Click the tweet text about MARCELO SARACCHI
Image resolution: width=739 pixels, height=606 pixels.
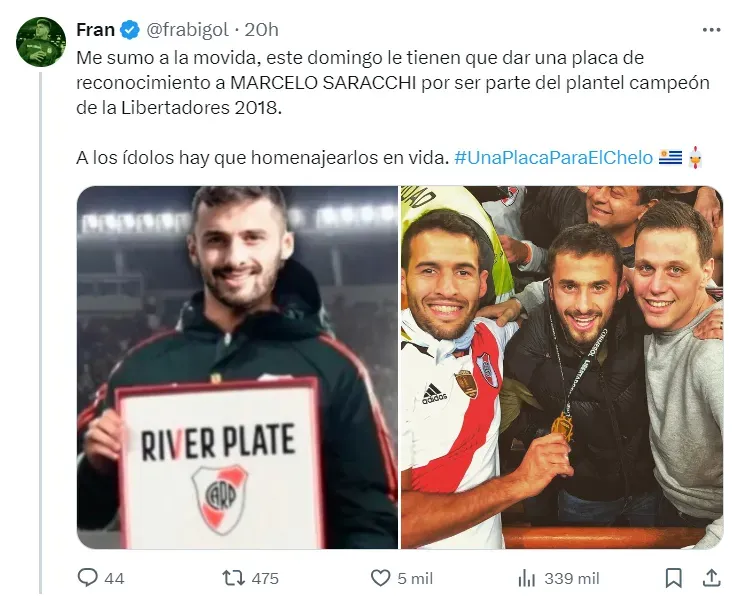click(393, 83)
